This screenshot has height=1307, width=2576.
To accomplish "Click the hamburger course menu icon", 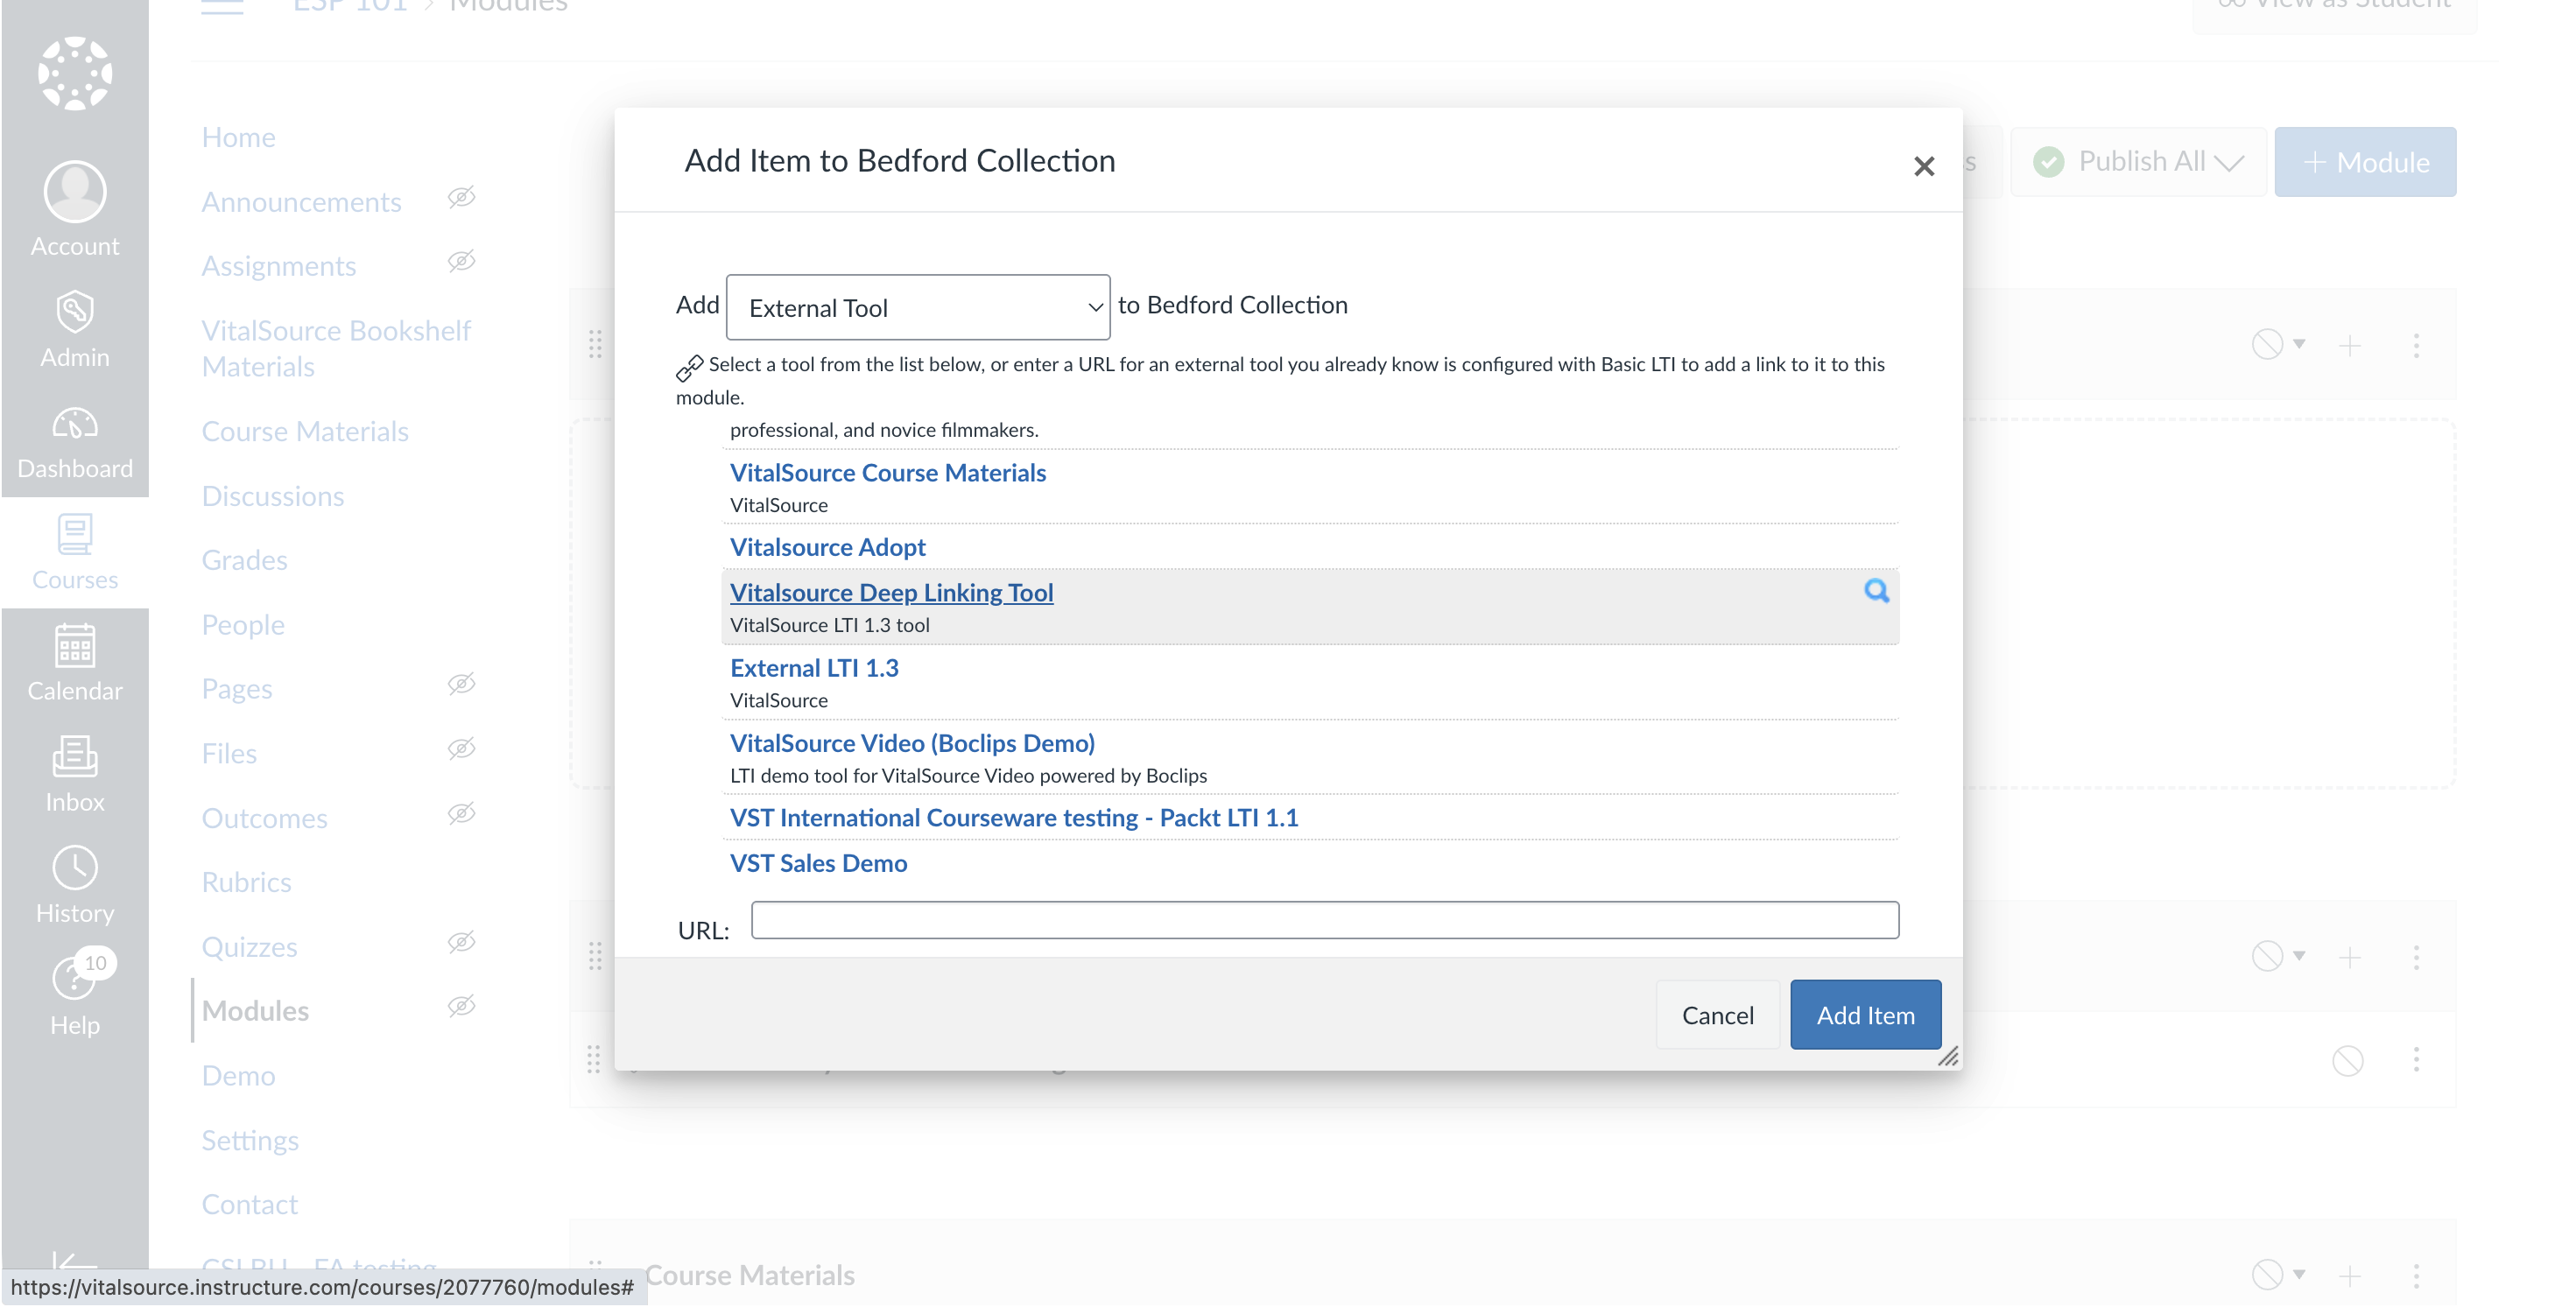I will pyautogui.click(x=222, y=6).
